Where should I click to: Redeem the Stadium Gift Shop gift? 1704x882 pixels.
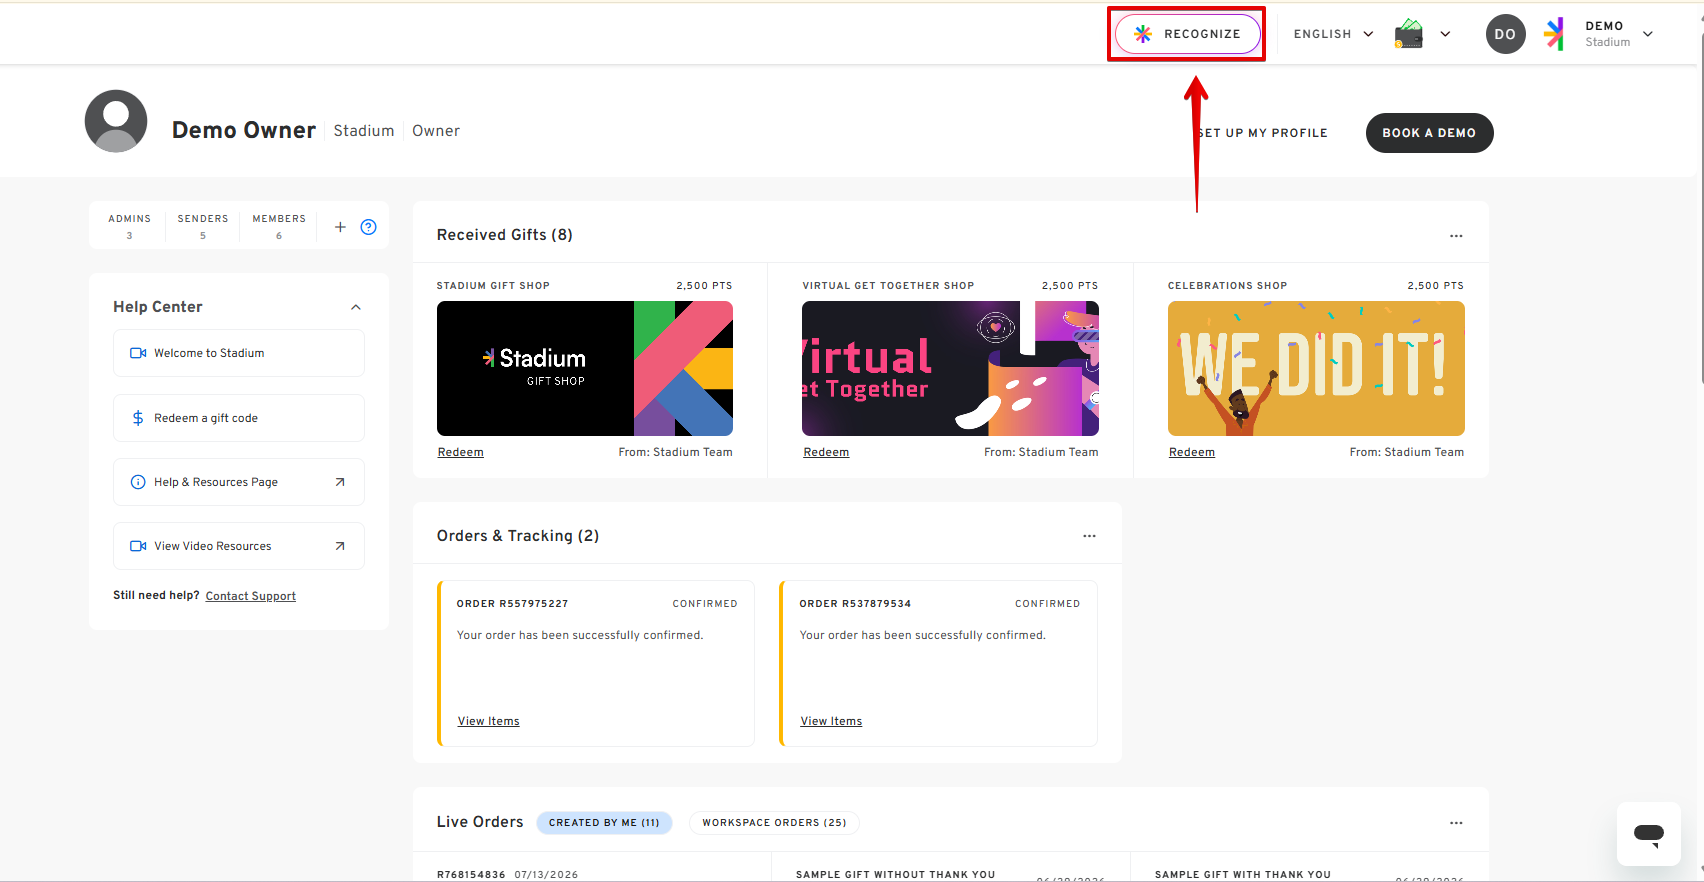(x=461, y=452)
